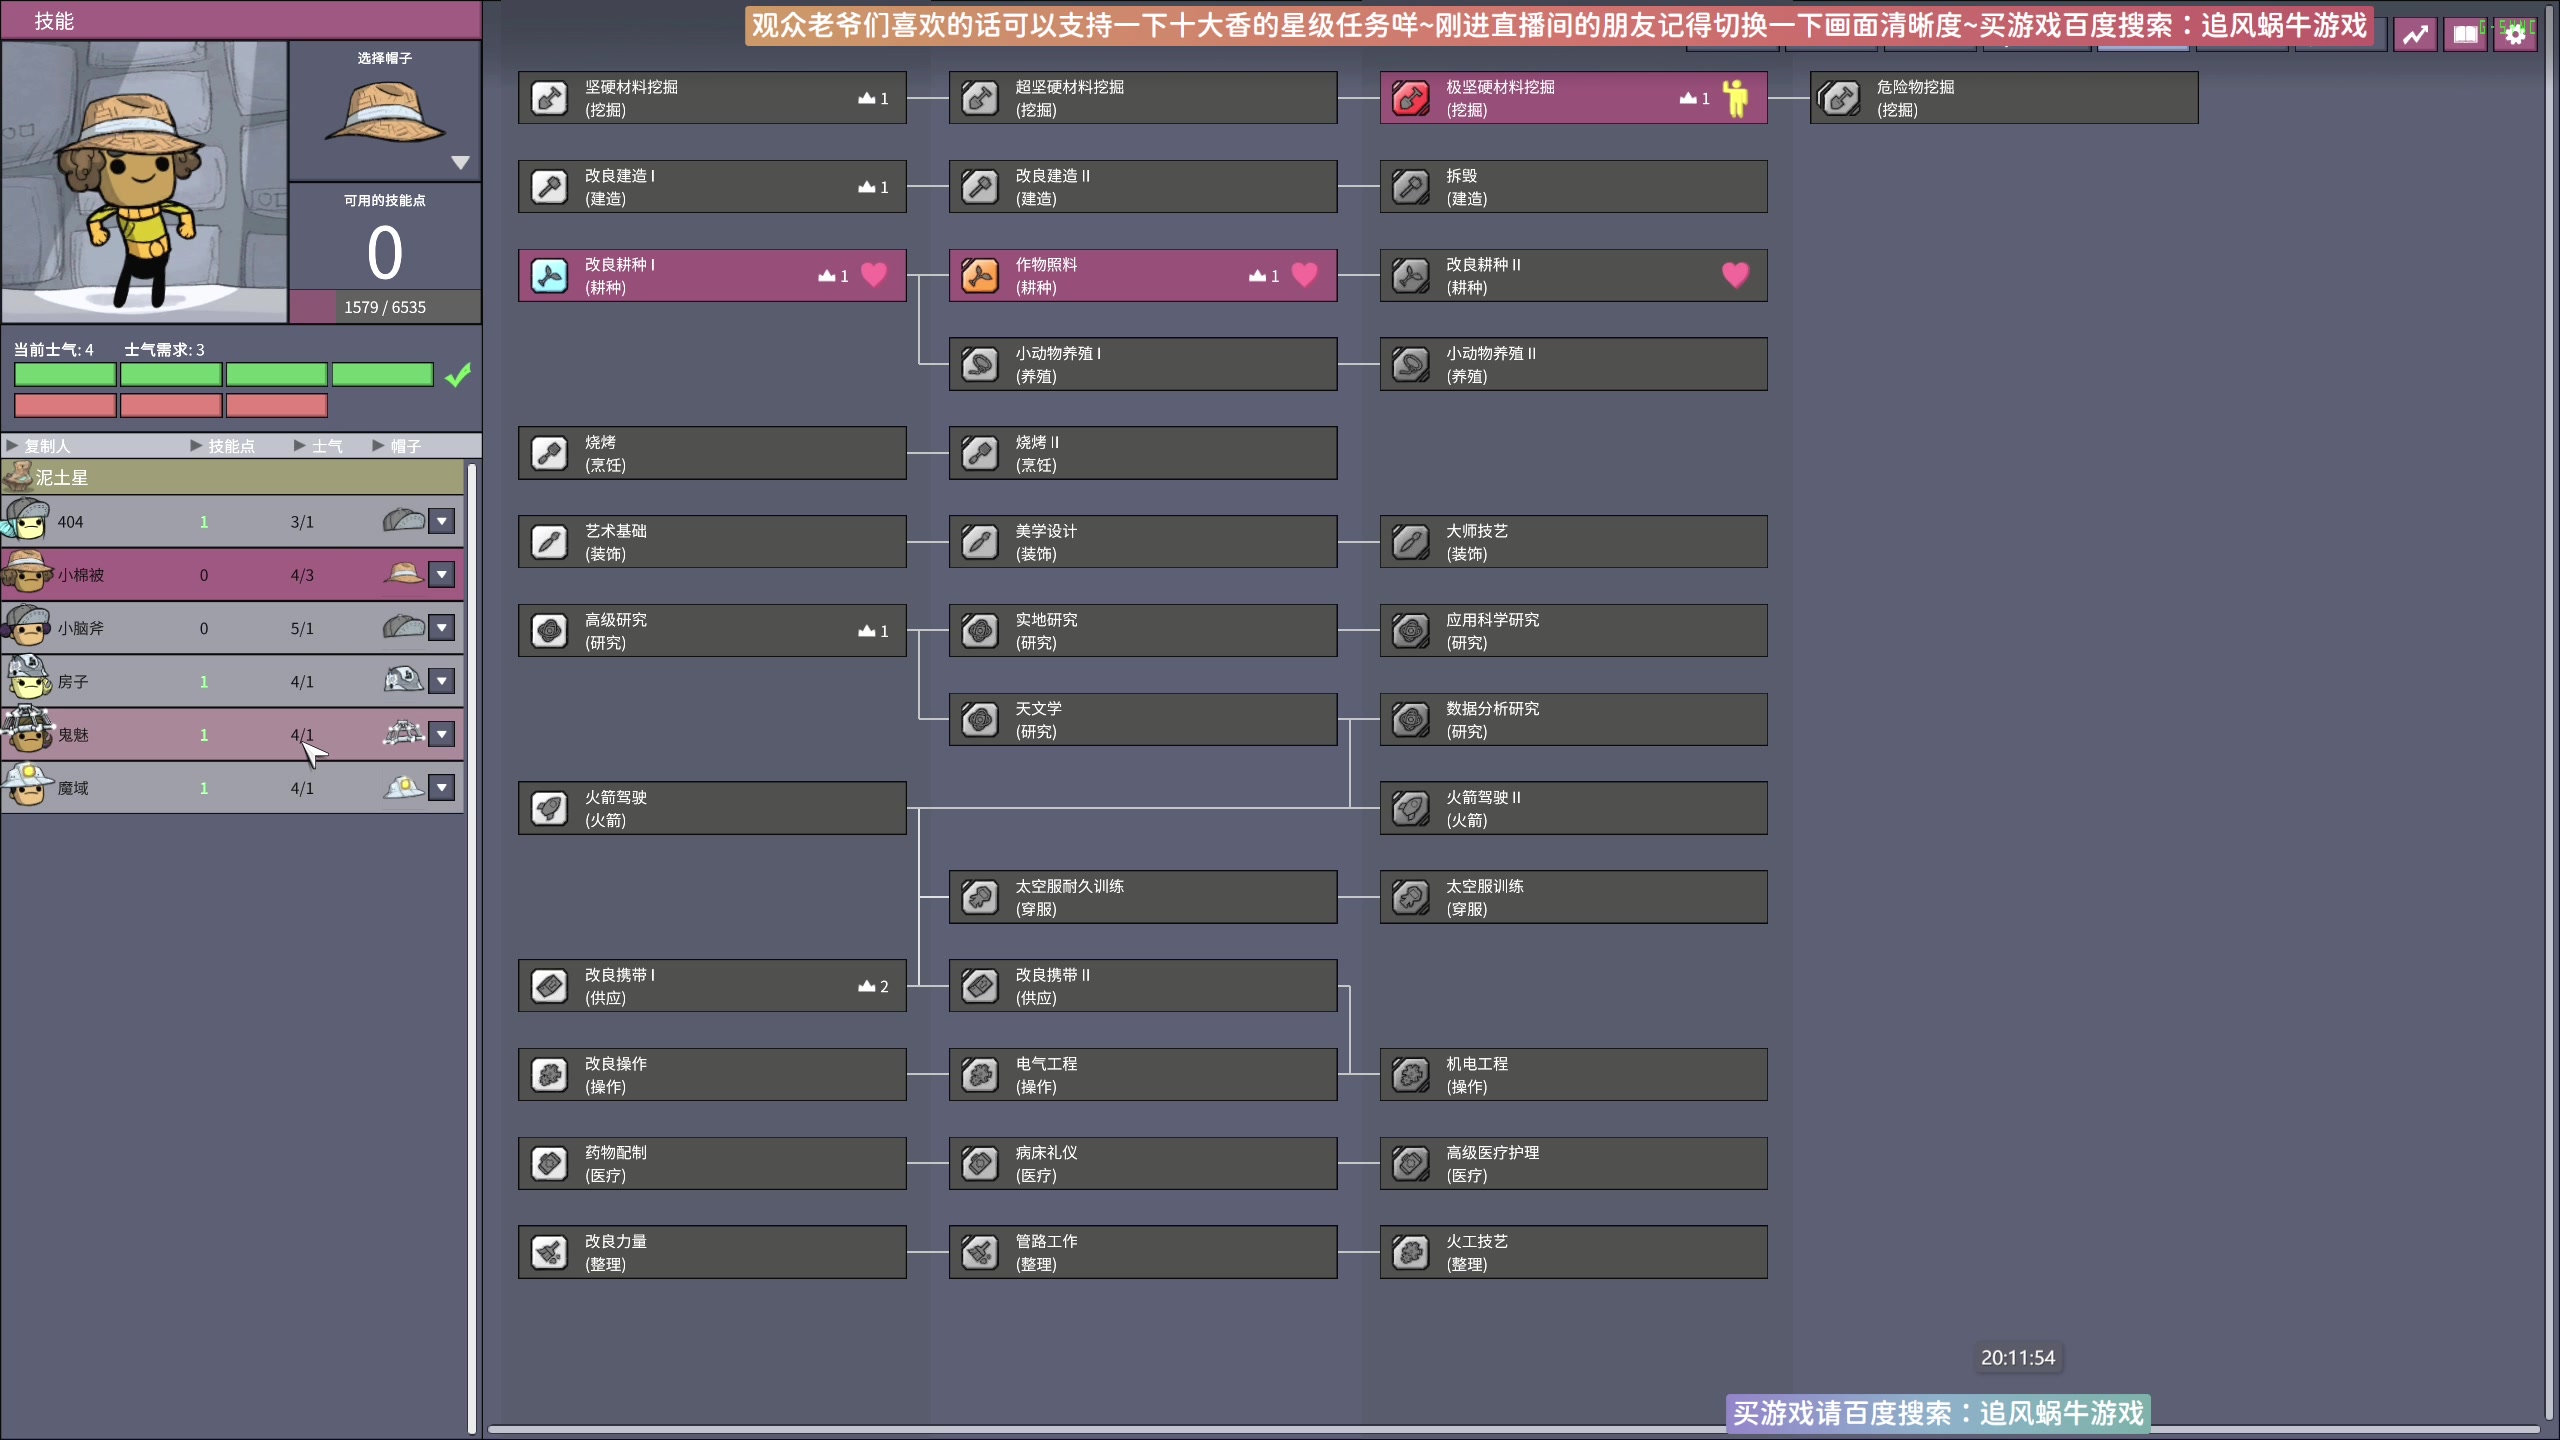The image size is (2560, 1440).
Task: Open the book database icon at top right
Action: tap(2465, 35)
